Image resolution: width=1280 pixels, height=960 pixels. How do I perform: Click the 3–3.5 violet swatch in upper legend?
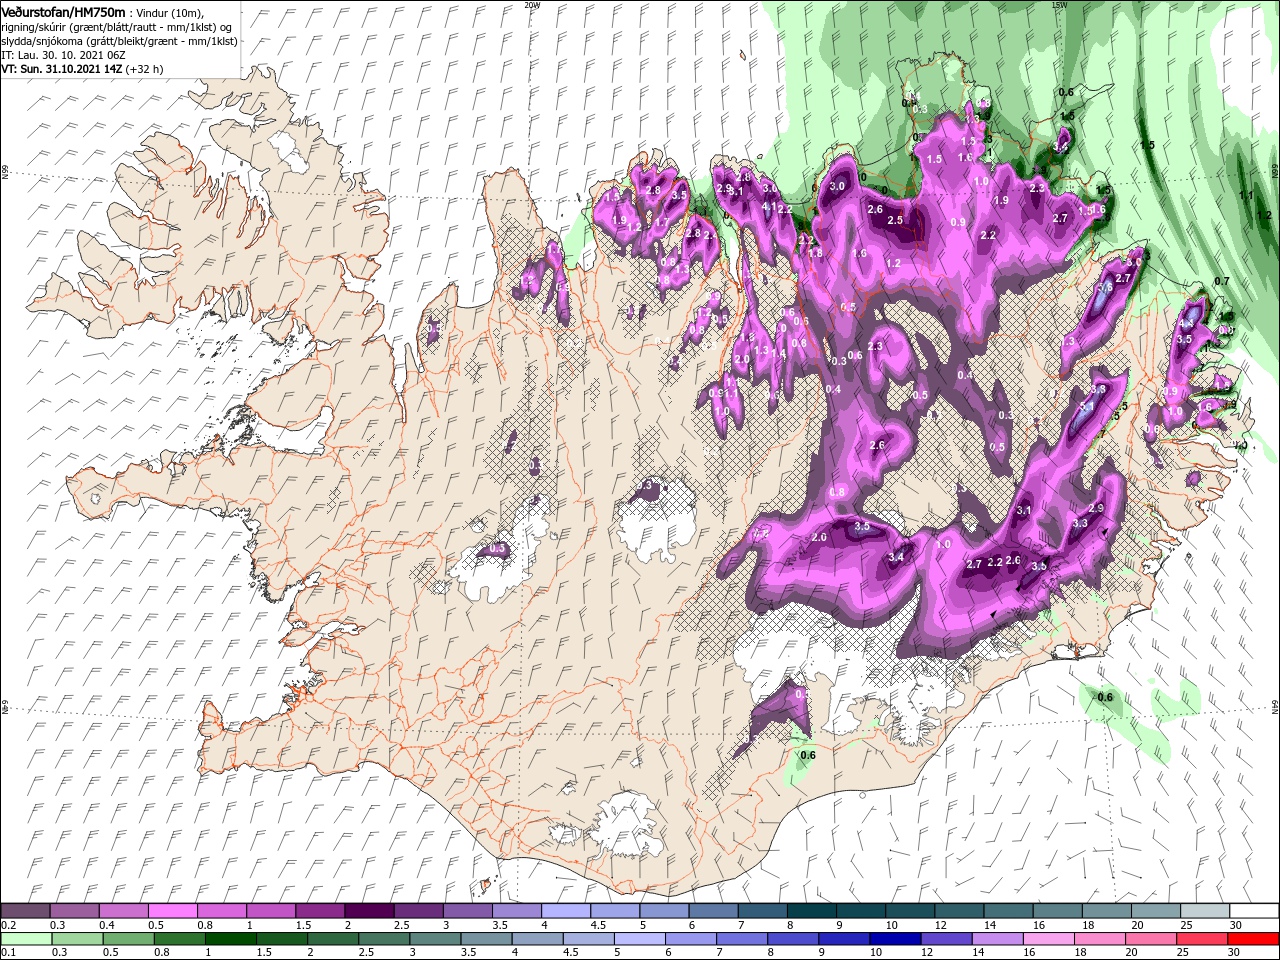click(x=466, y=911)
